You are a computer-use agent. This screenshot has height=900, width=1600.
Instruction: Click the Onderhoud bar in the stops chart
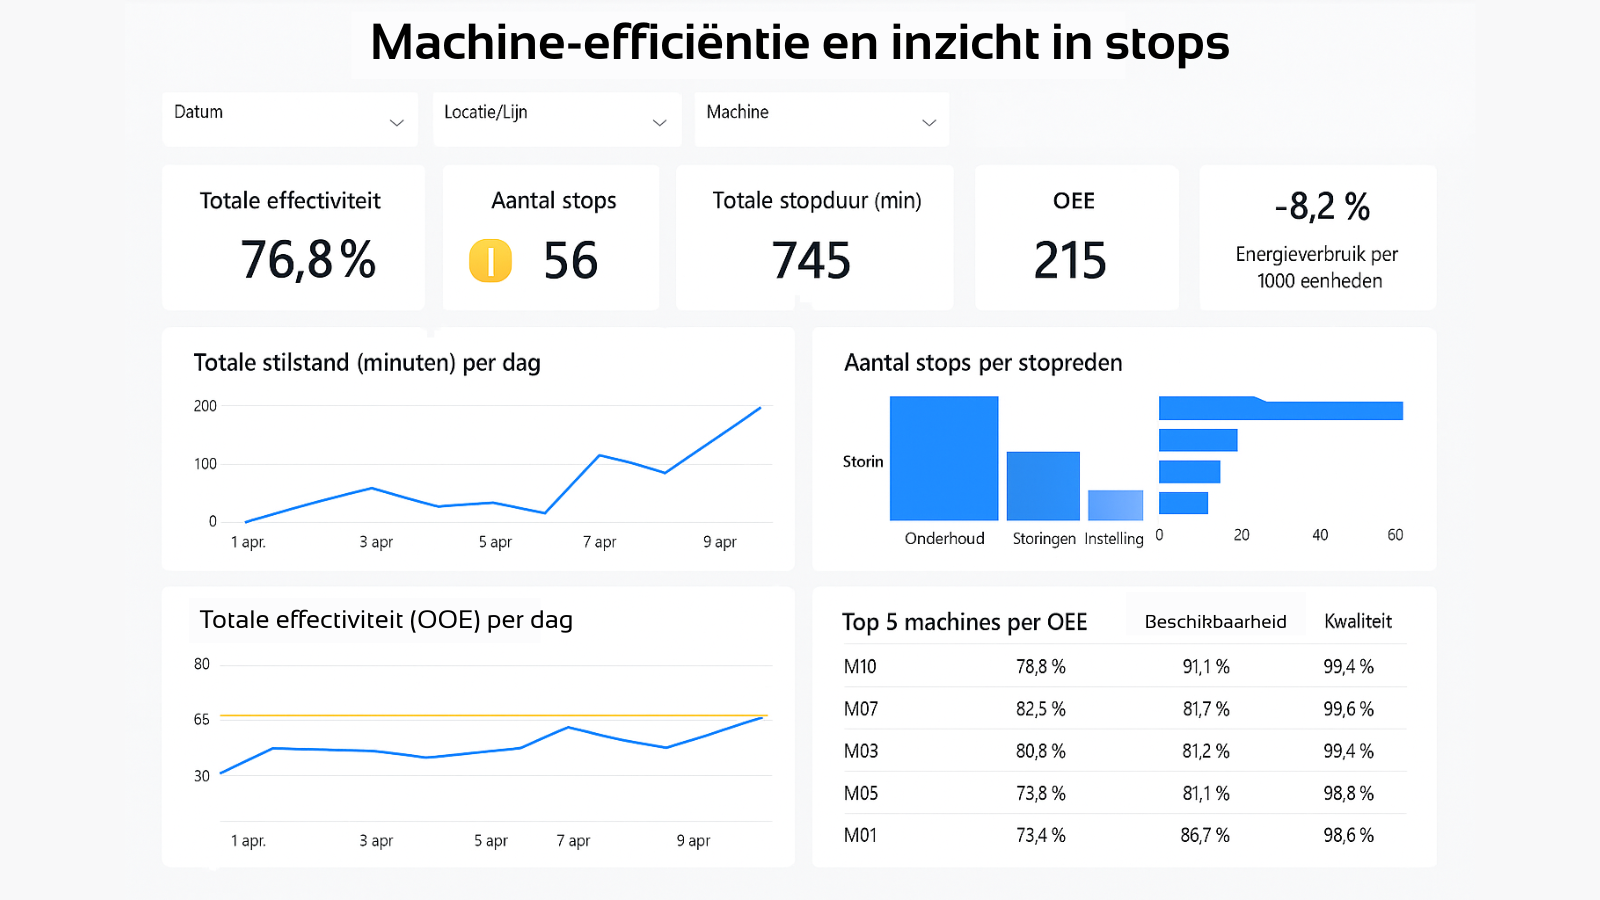click(944, 458)
